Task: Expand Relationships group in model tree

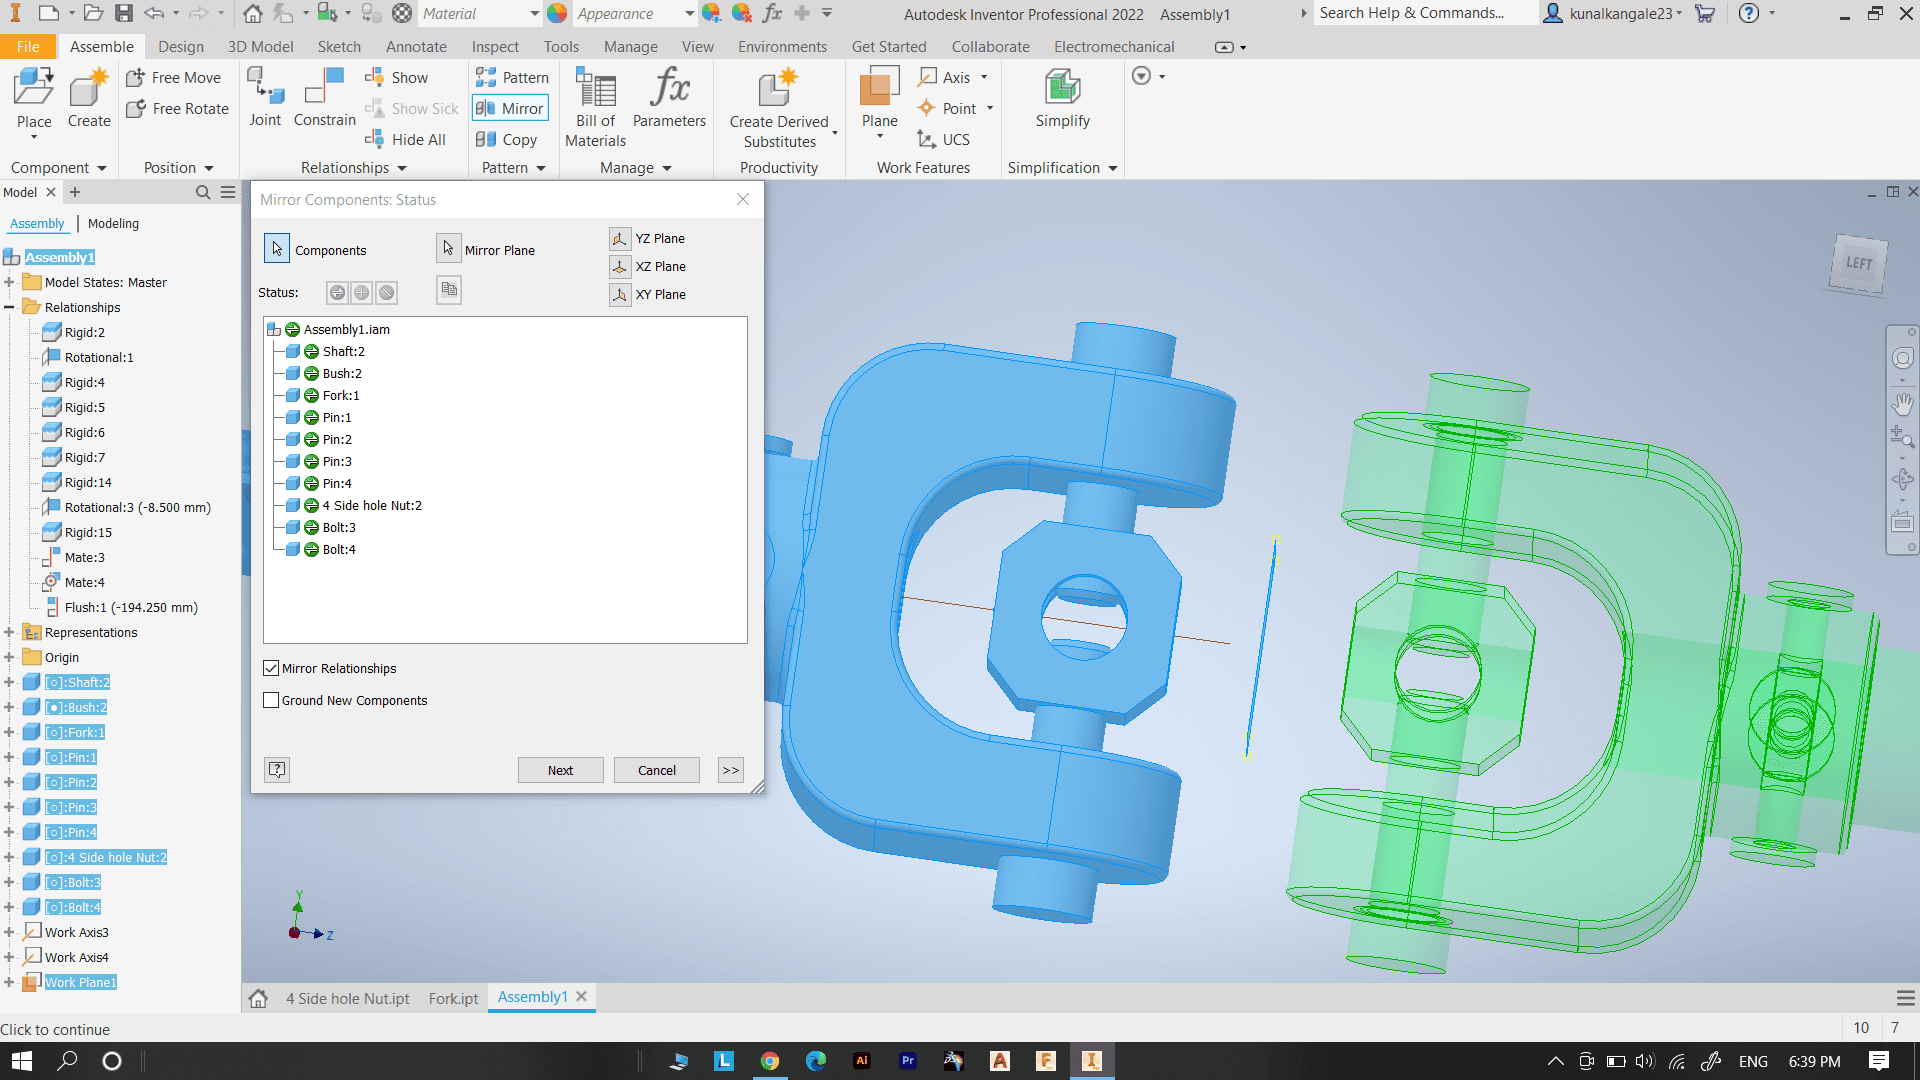Action: coord(11,307)
